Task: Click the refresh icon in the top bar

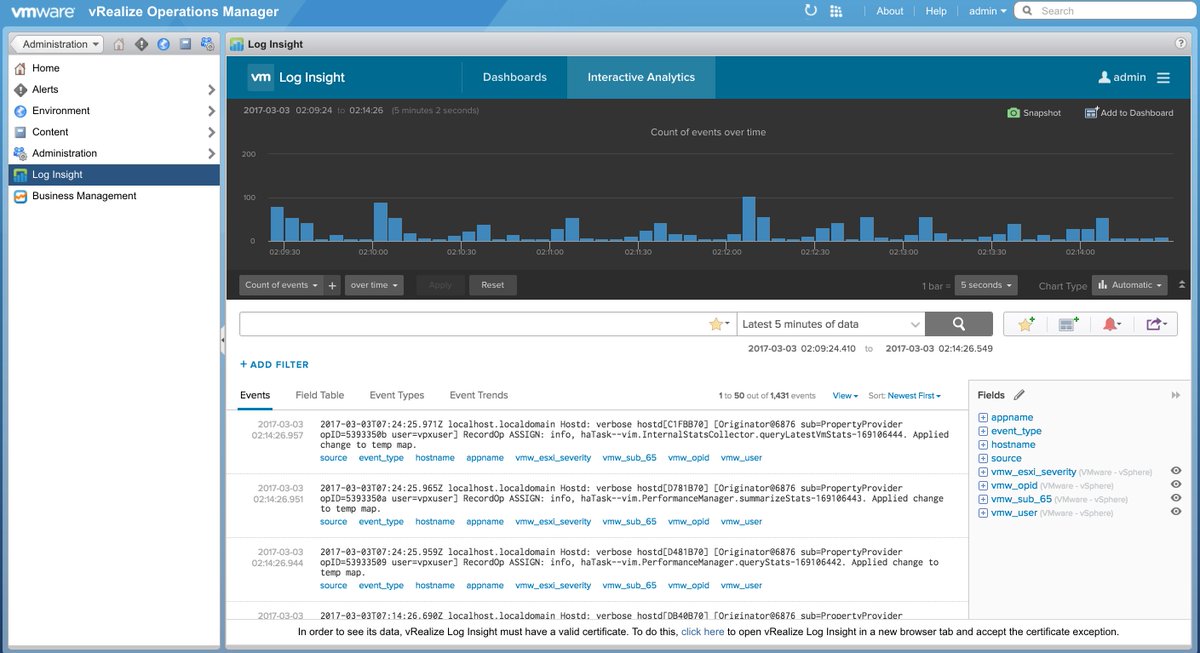Action: [811, 11]
